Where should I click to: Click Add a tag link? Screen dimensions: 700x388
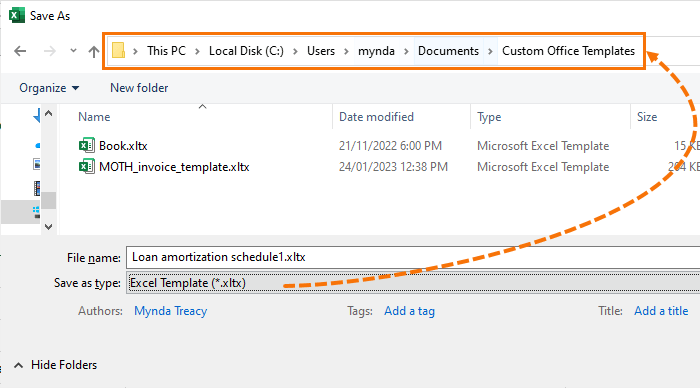[x=409, y=311]
